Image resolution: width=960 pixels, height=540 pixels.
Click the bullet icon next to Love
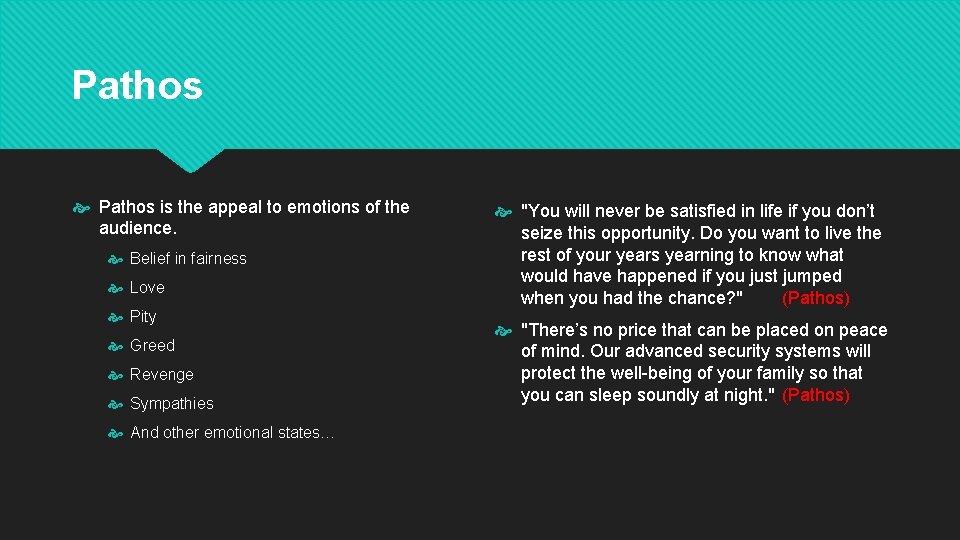[x=115, y=288]
